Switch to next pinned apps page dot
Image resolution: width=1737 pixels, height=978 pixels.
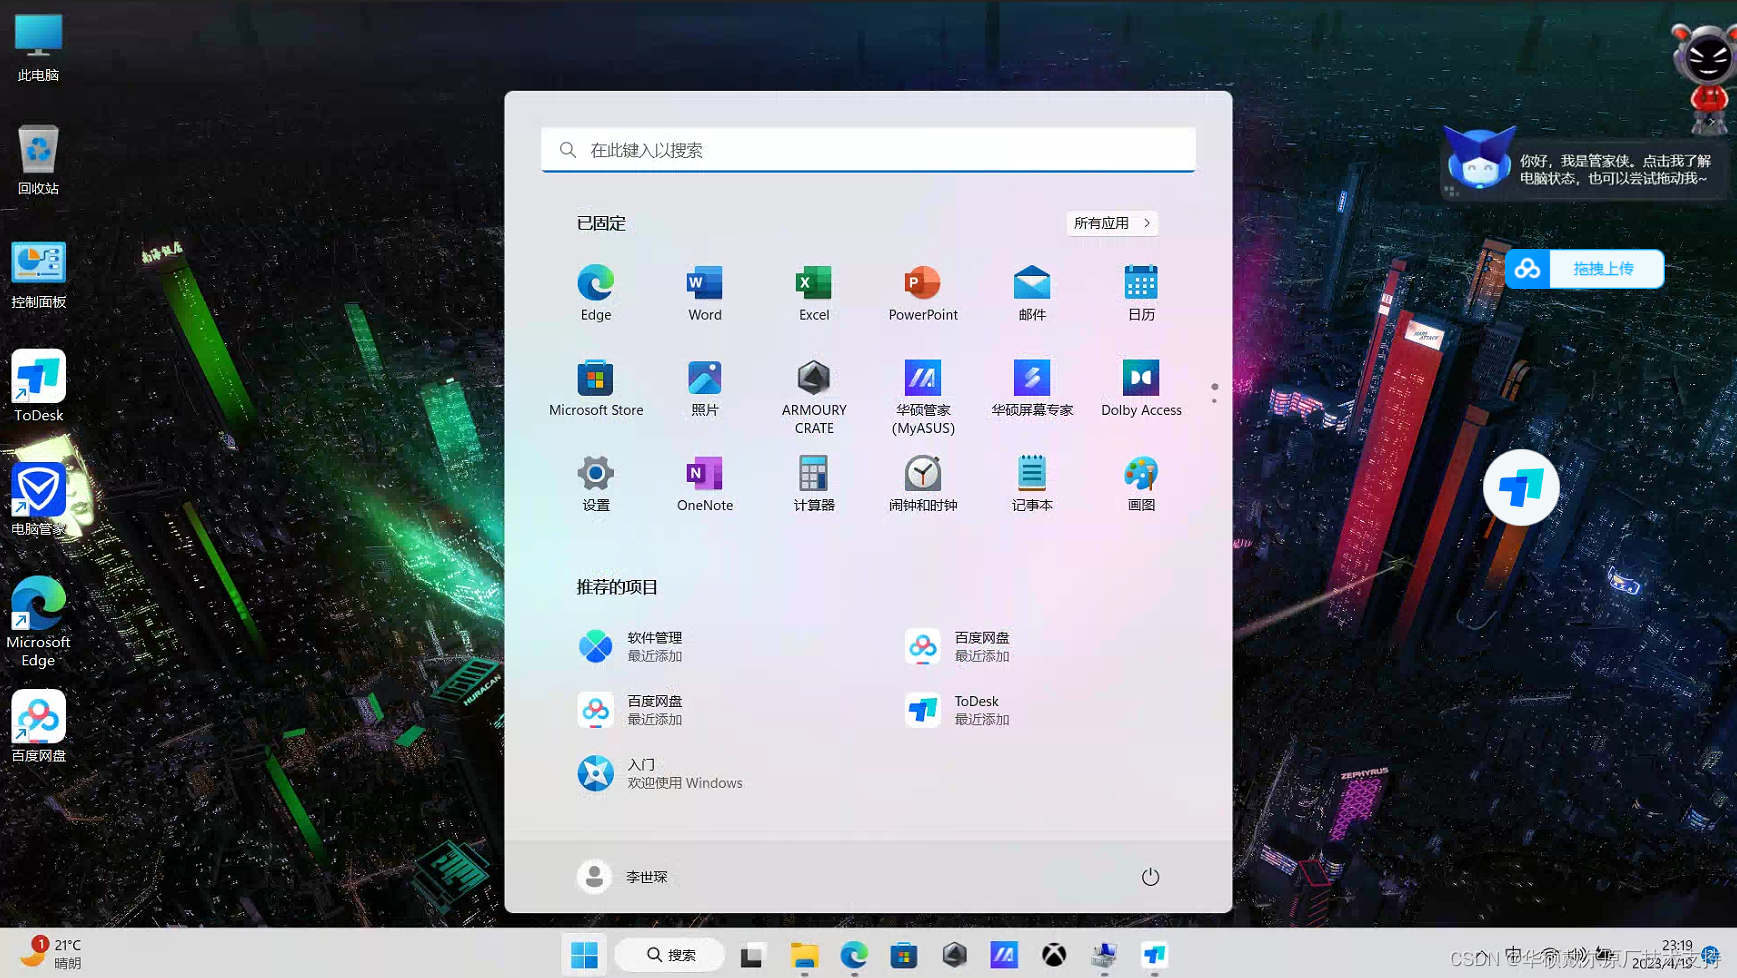pos(1214,401)
